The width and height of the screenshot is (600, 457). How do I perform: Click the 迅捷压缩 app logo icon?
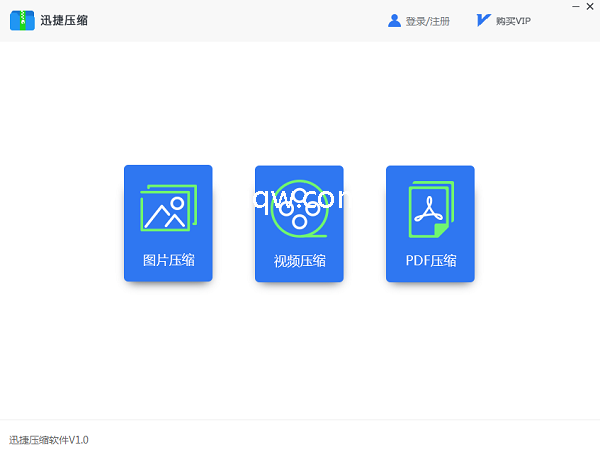[x=21, y=20]
